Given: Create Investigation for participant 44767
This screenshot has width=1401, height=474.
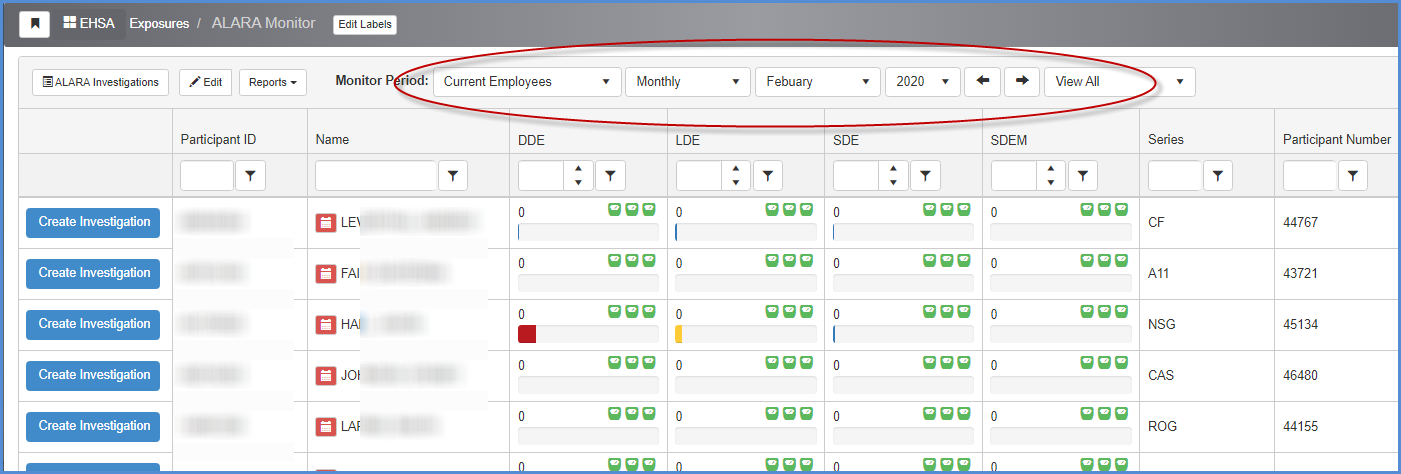Looking at the screenshot, I should point(93,223).
